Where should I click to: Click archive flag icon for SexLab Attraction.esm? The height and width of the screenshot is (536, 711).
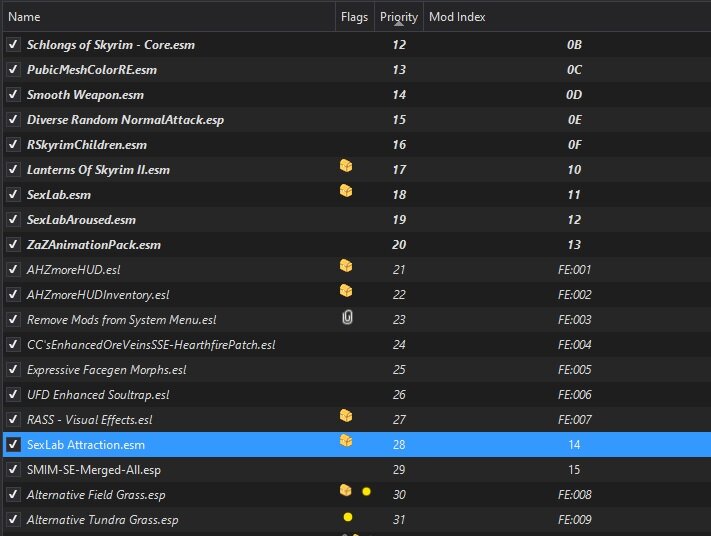(x=346, y=441)
